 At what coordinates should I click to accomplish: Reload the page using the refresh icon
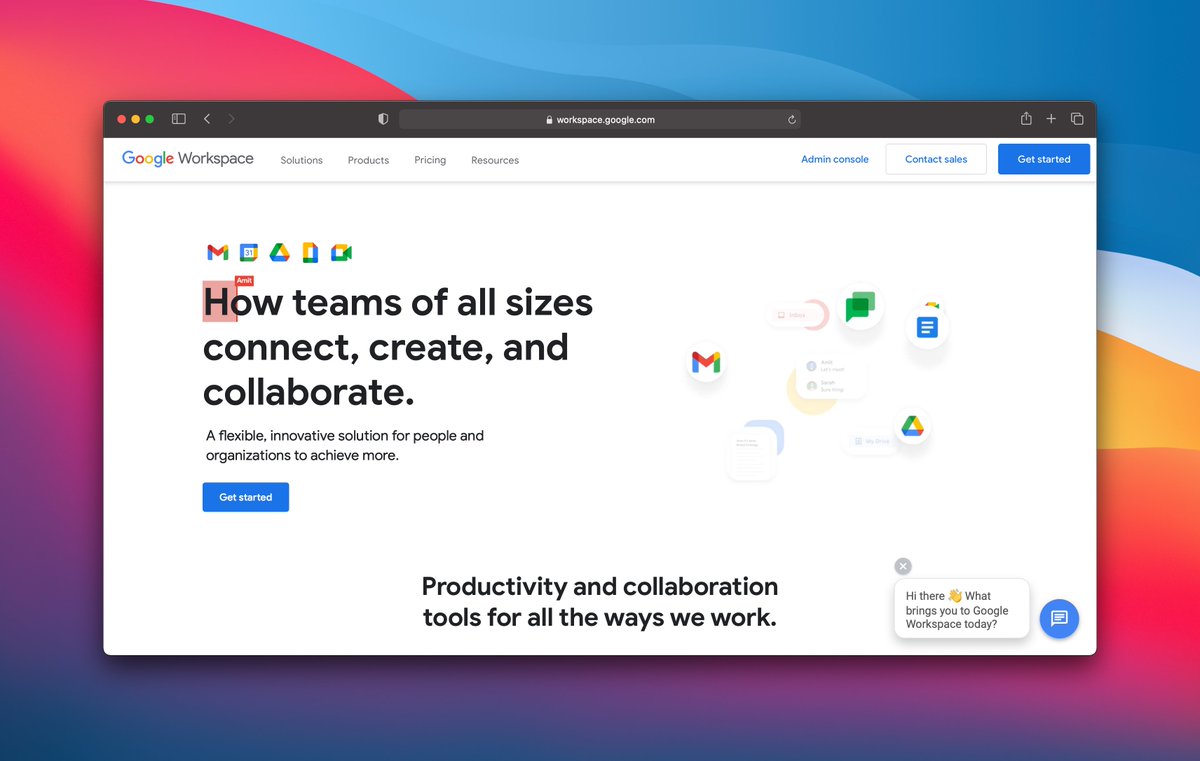point(792,119)
